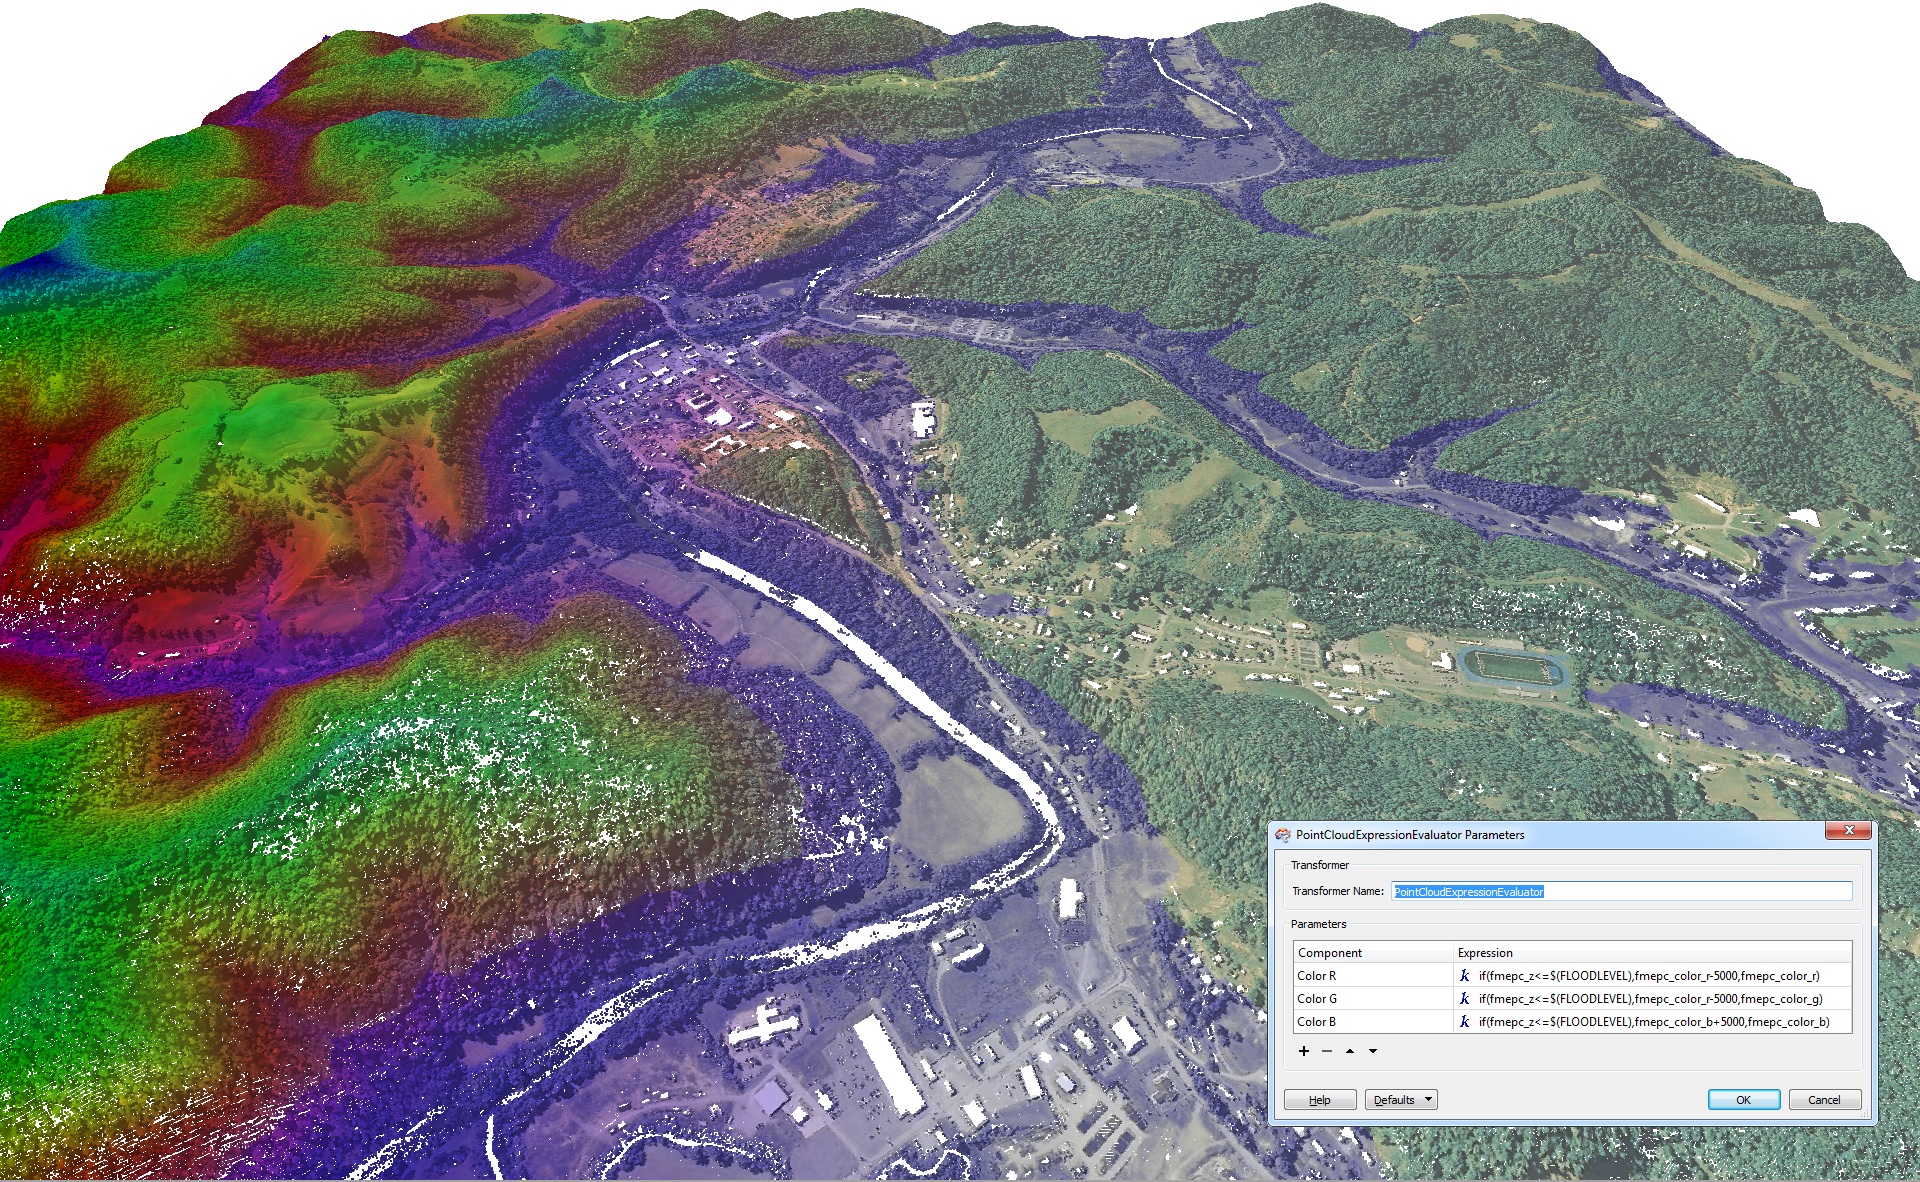1920x1182 pixels.
Task: Click the move-row-down arrow icon
Action: click(1373, 1051)
